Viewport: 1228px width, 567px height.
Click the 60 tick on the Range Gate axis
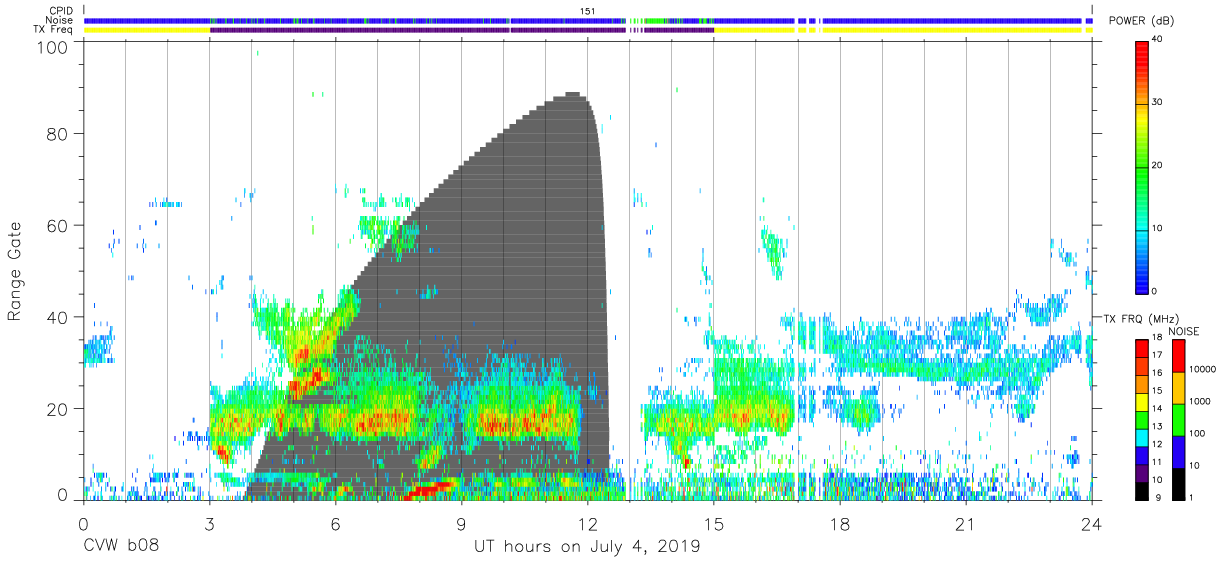(58, 225)
